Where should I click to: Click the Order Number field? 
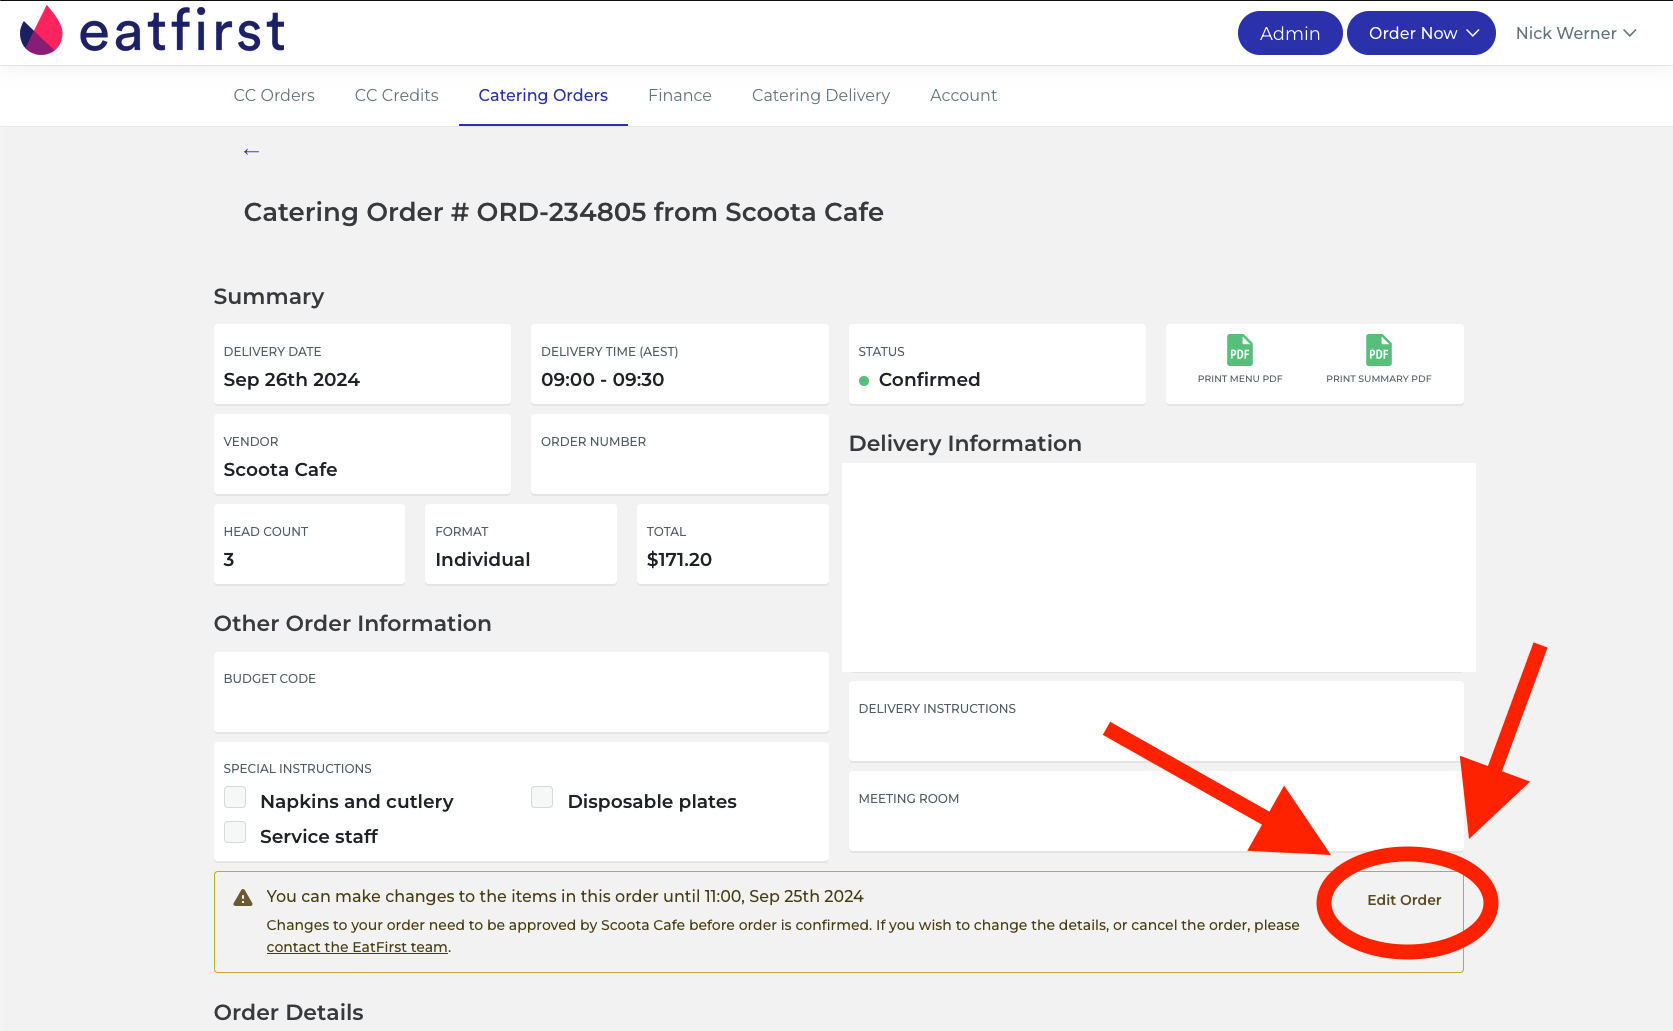point(680,454)
